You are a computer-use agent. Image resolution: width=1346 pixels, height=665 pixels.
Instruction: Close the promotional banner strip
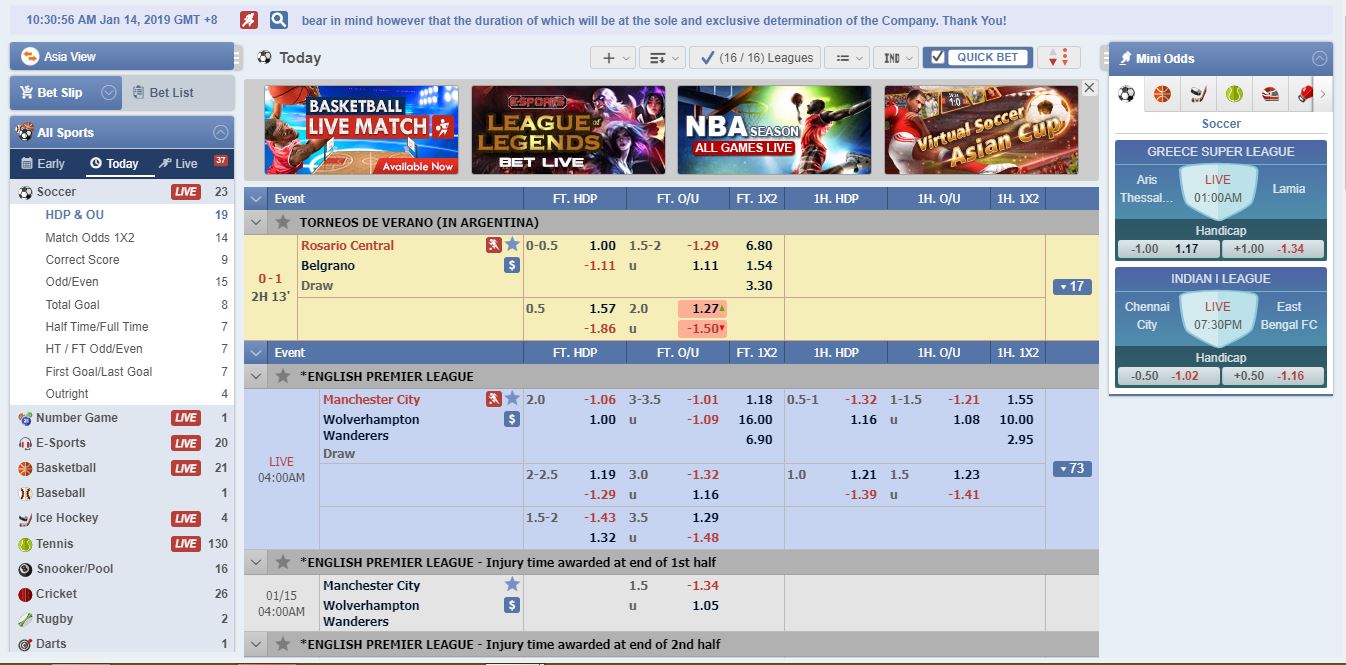tap(1089, 88)
